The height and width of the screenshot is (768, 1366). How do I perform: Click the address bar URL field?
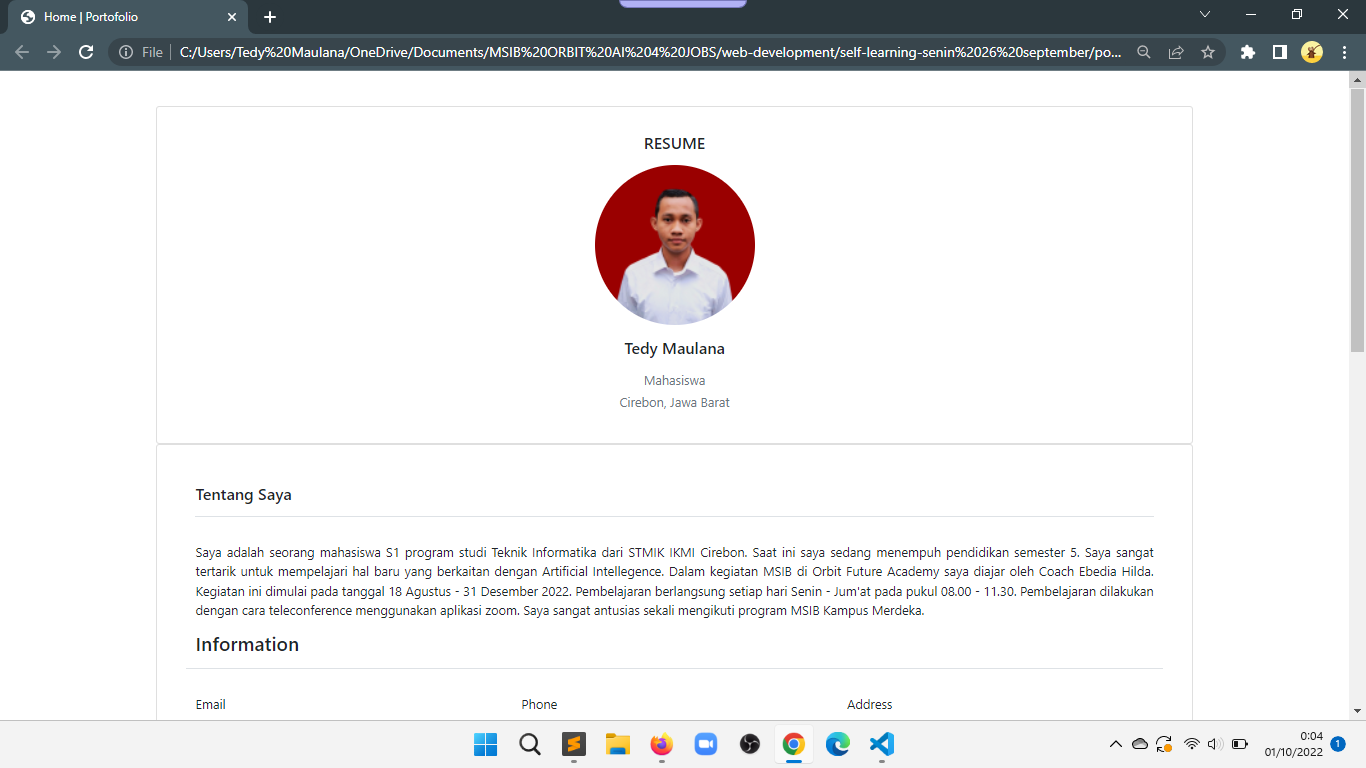pyautogui.click(x=650, y=51)
